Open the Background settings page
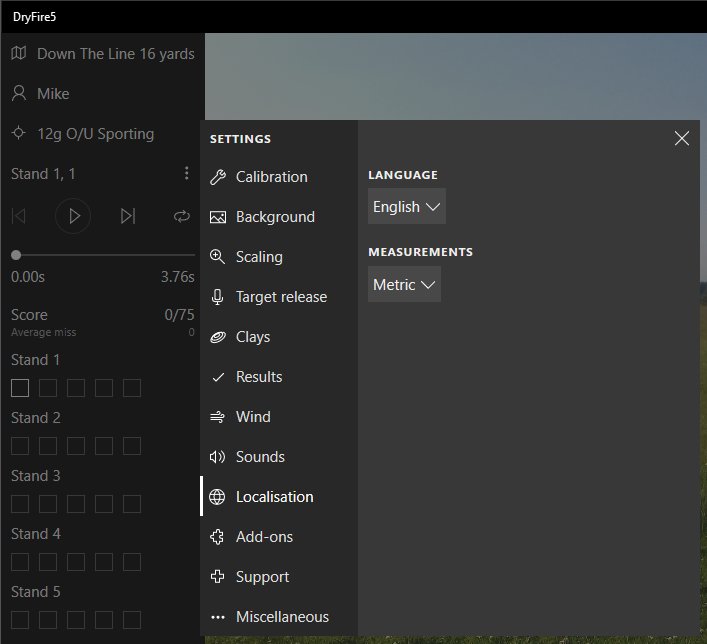Screen dimensions: 707x644 pyautogui.click(x=275, y=217)
